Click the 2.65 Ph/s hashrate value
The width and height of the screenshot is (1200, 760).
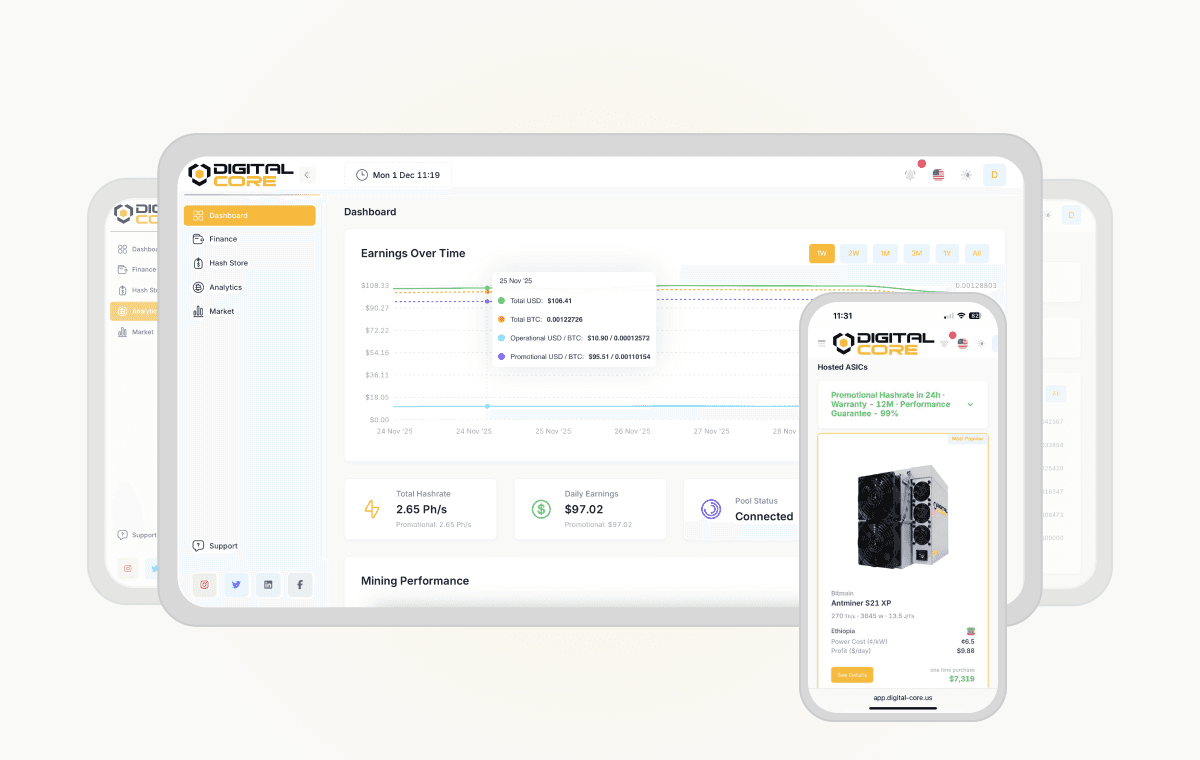click(x=422, y=509)
